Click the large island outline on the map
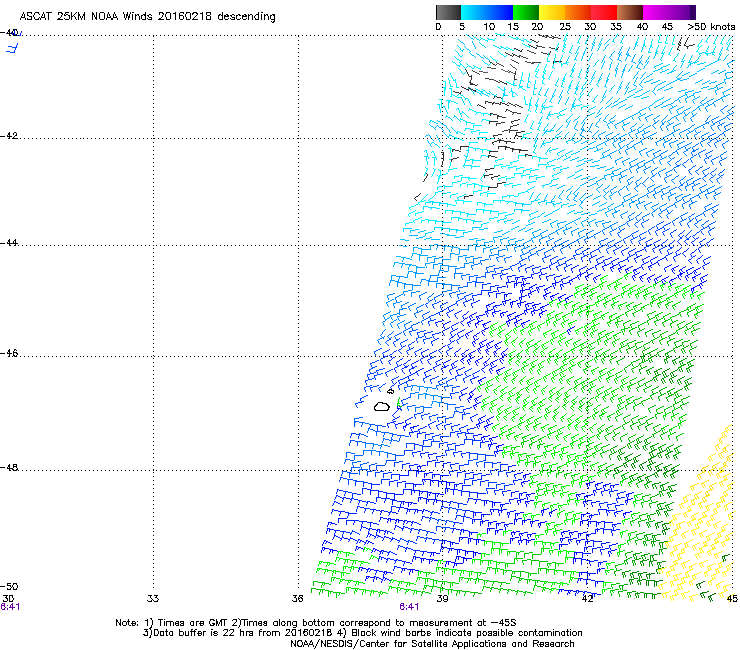This screenshot has width=740, height=650. pos(382,406)
